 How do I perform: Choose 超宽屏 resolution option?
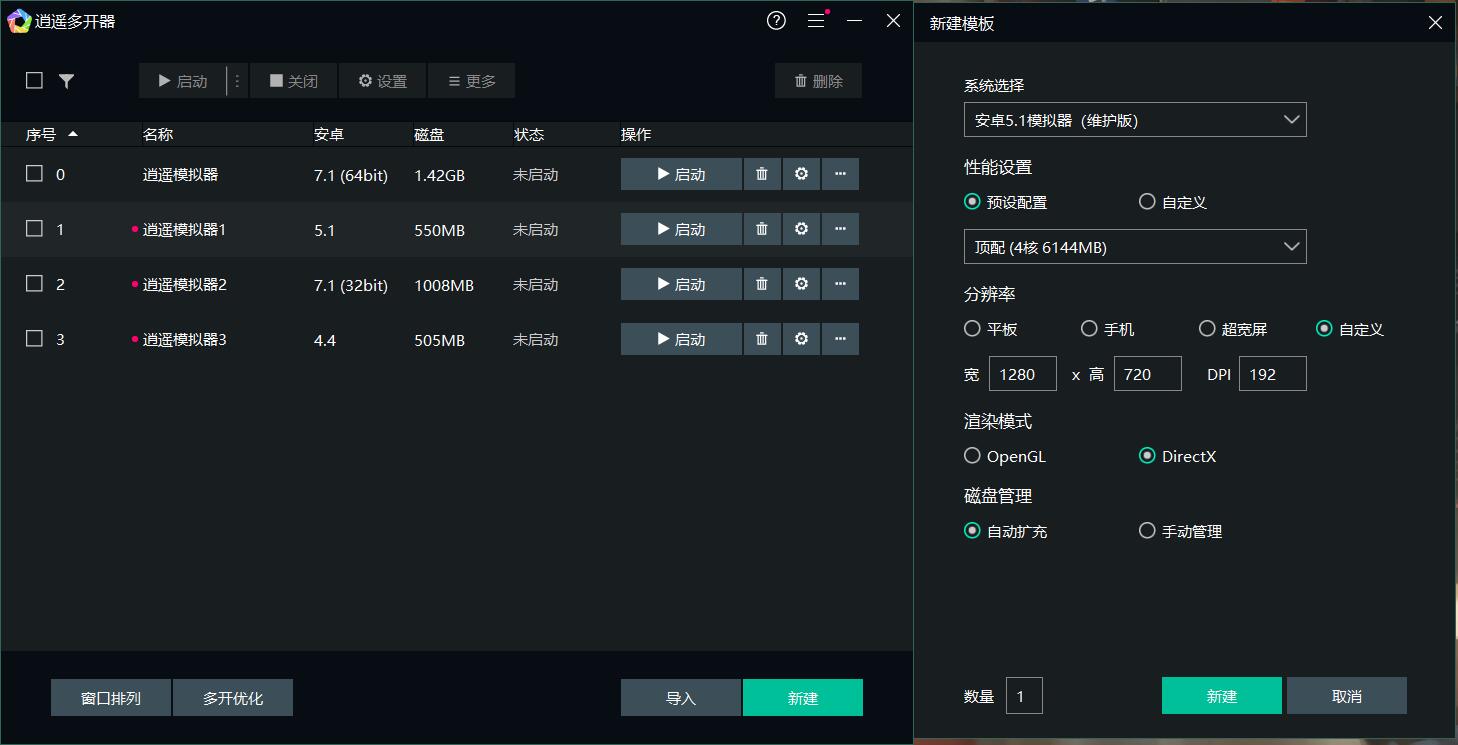[x=1207, y=328]
